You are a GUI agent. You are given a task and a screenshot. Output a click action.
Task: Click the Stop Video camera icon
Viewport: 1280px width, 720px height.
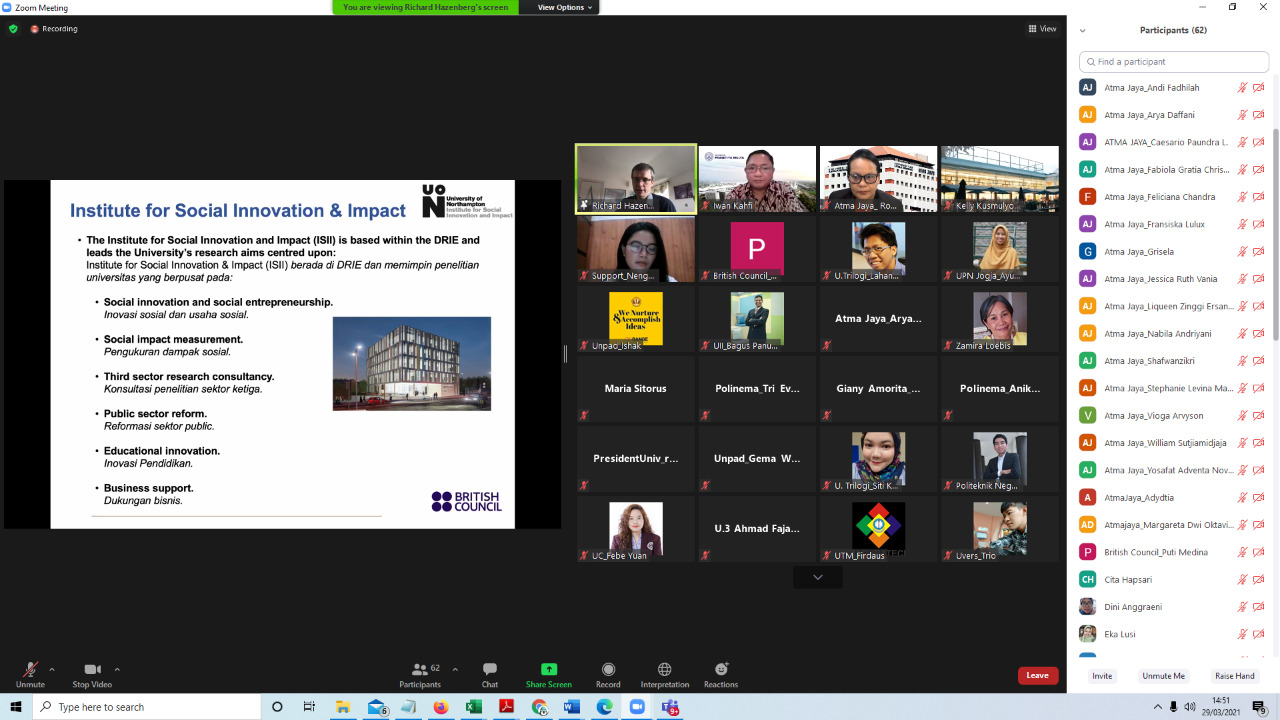(92, 669)
